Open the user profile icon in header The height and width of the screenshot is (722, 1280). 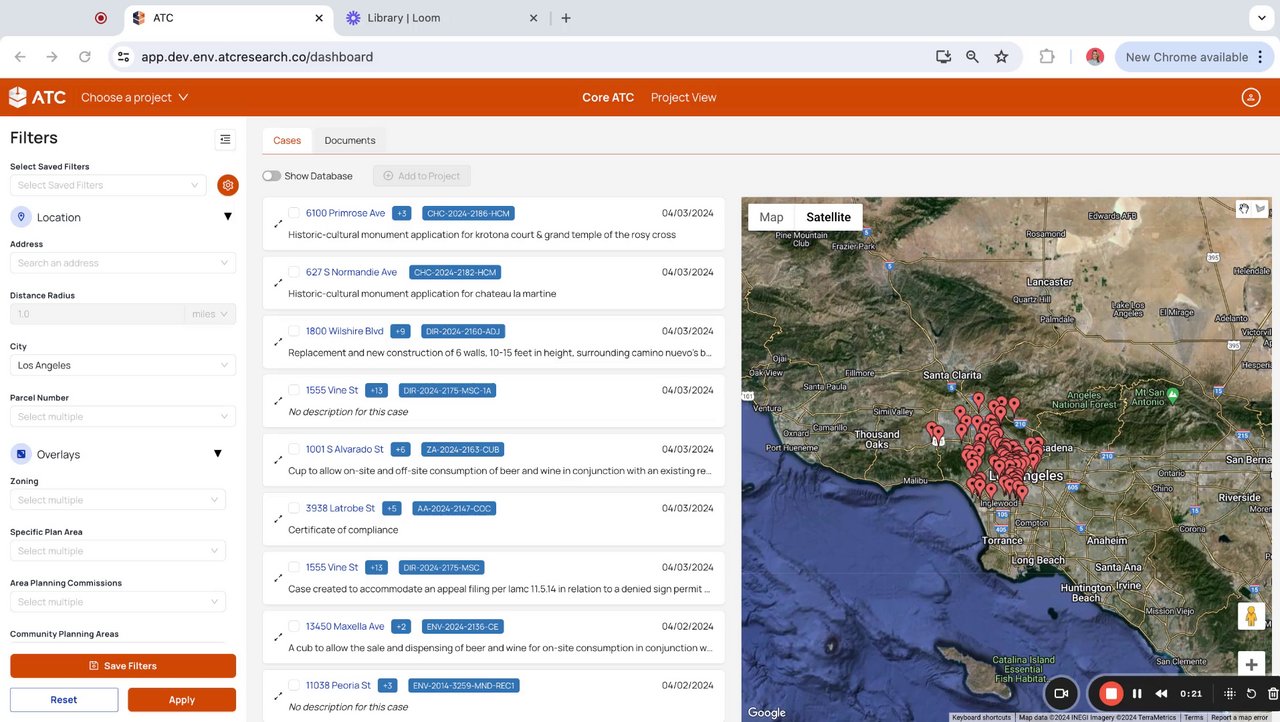(1250, 97)
